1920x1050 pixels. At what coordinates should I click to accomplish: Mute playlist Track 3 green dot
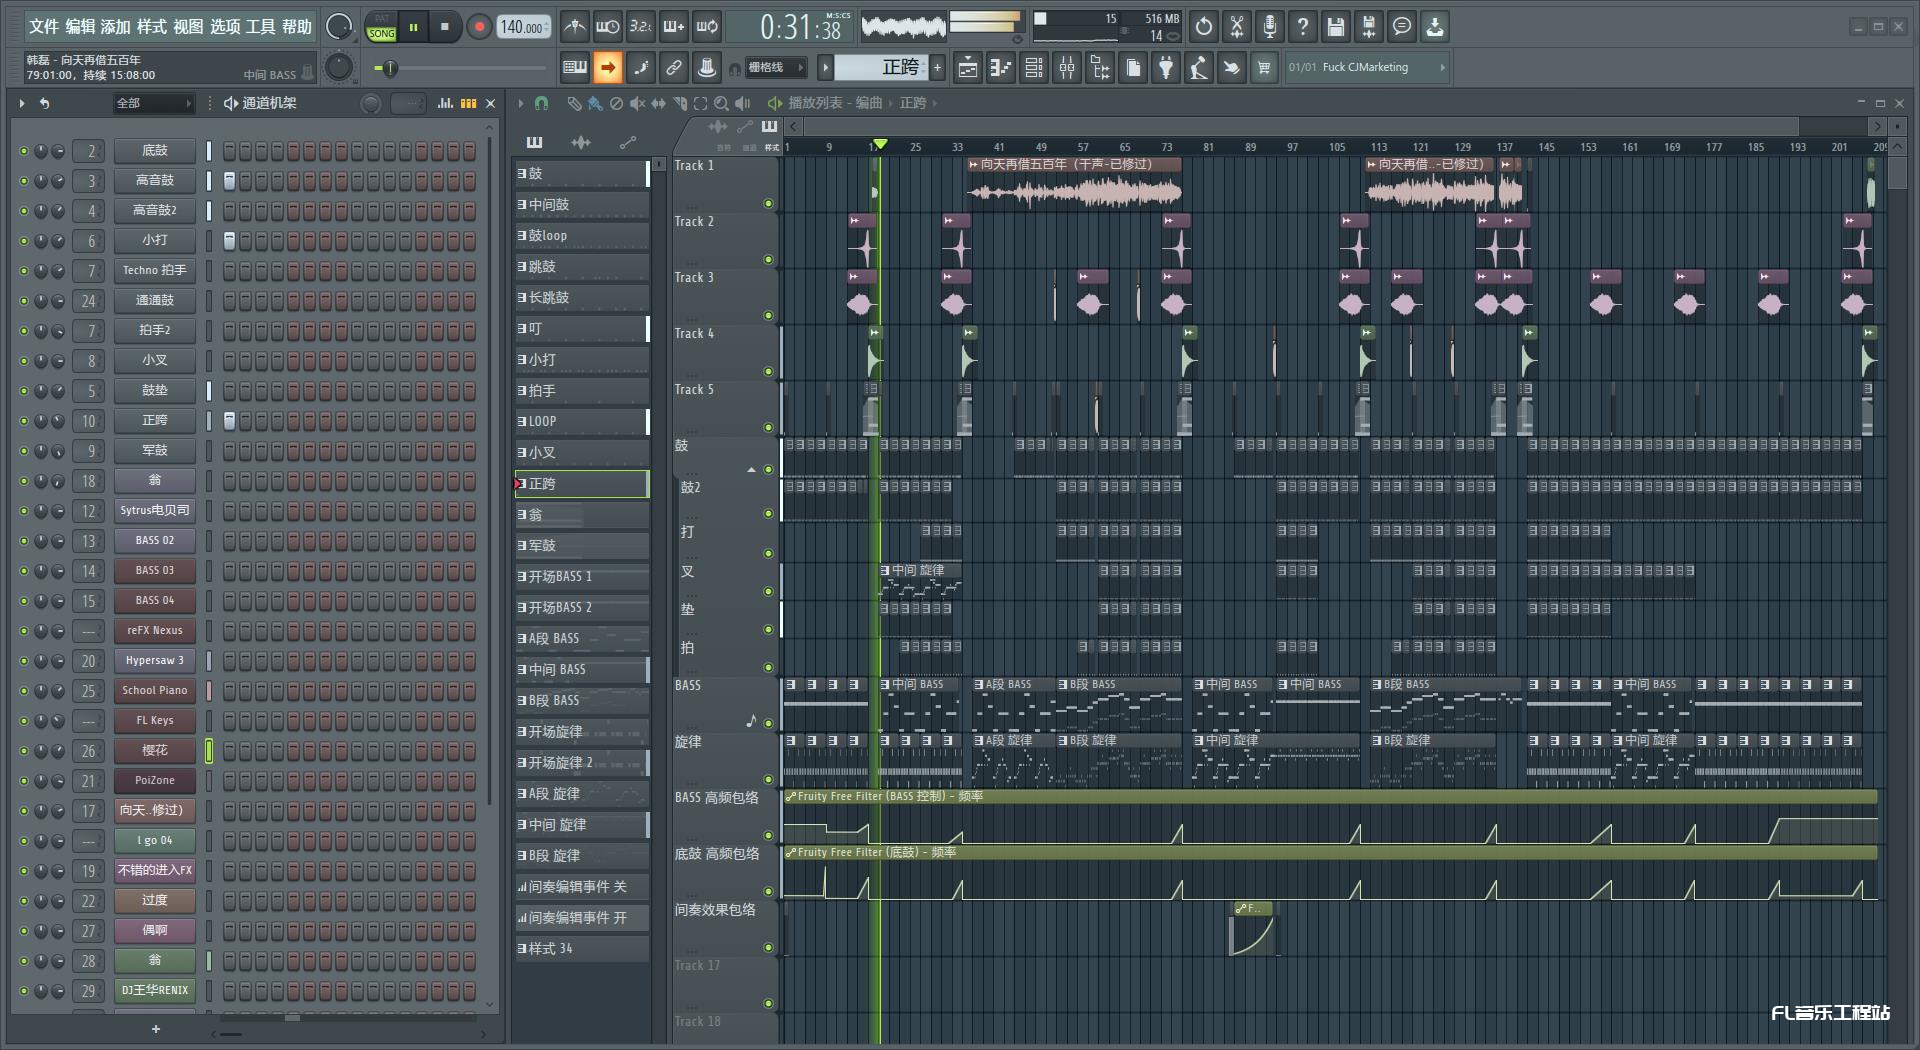click(x=768, y=316)
